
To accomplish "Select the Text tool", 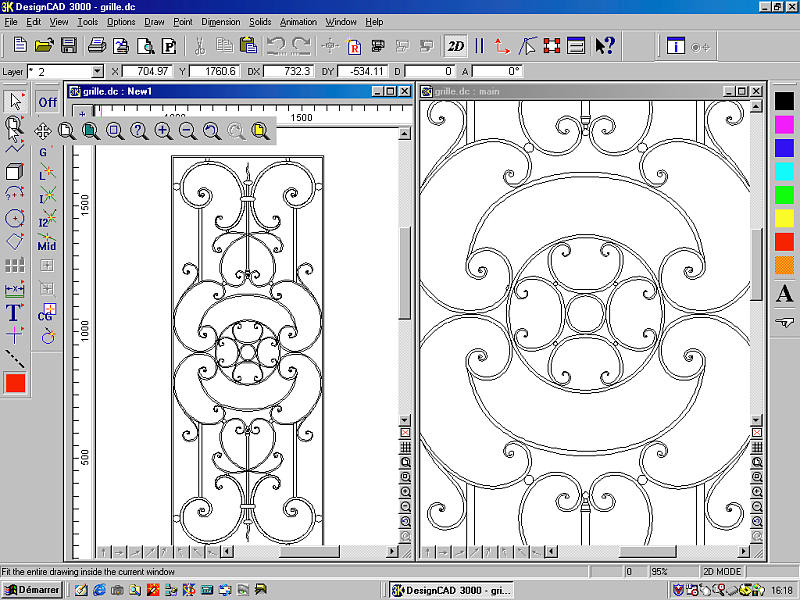I will pos(14,313).
